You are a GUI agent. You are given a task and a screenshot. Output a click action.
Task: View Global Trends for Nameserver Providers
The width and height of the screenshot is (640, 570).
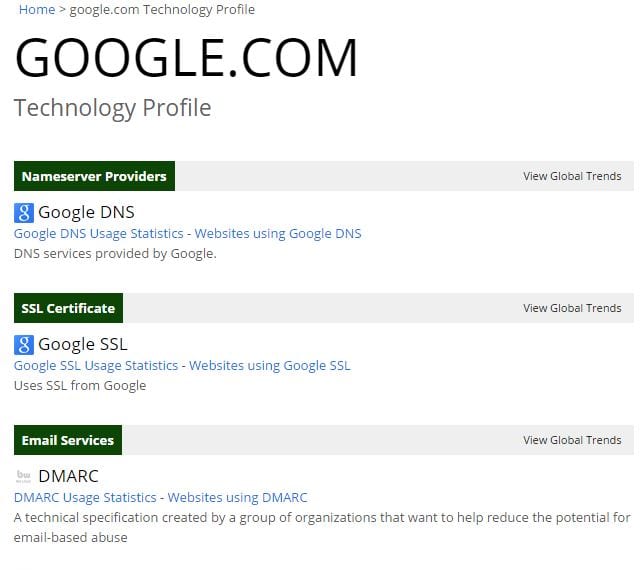pos(572,176)
